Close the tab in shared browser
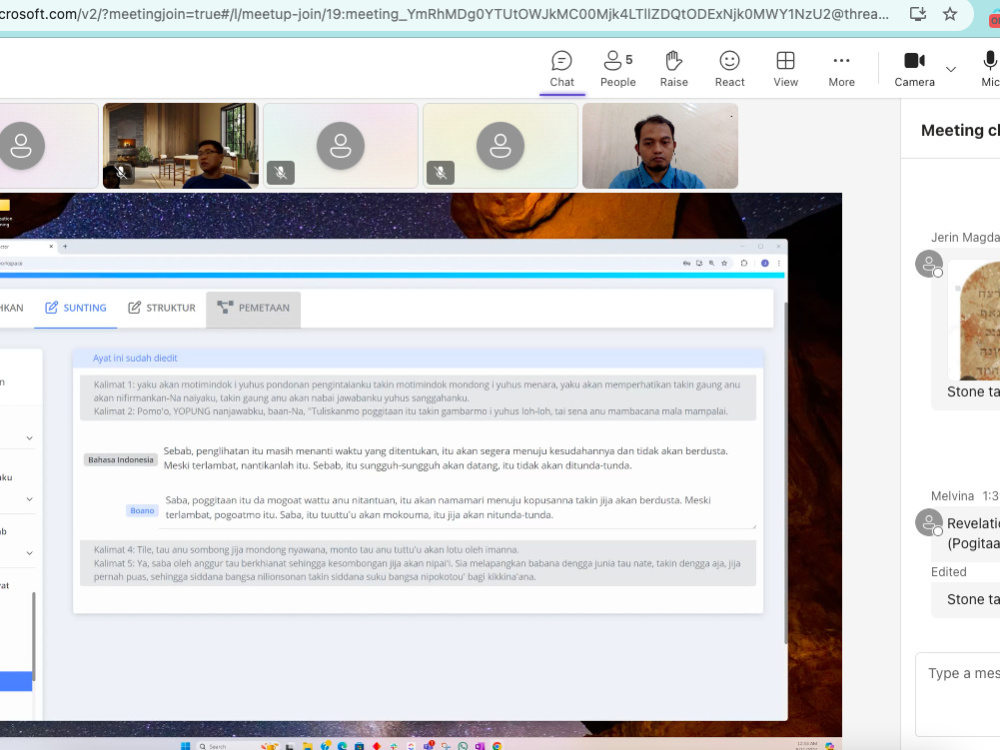This screenshot has height=750, width=1000. (51, 246)
